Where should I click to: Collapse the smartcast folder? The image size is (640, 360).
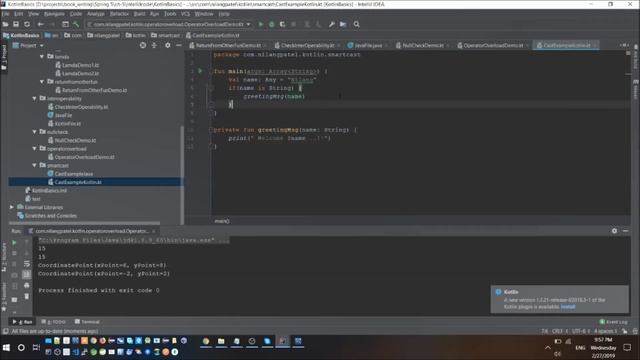pos(35,165)
